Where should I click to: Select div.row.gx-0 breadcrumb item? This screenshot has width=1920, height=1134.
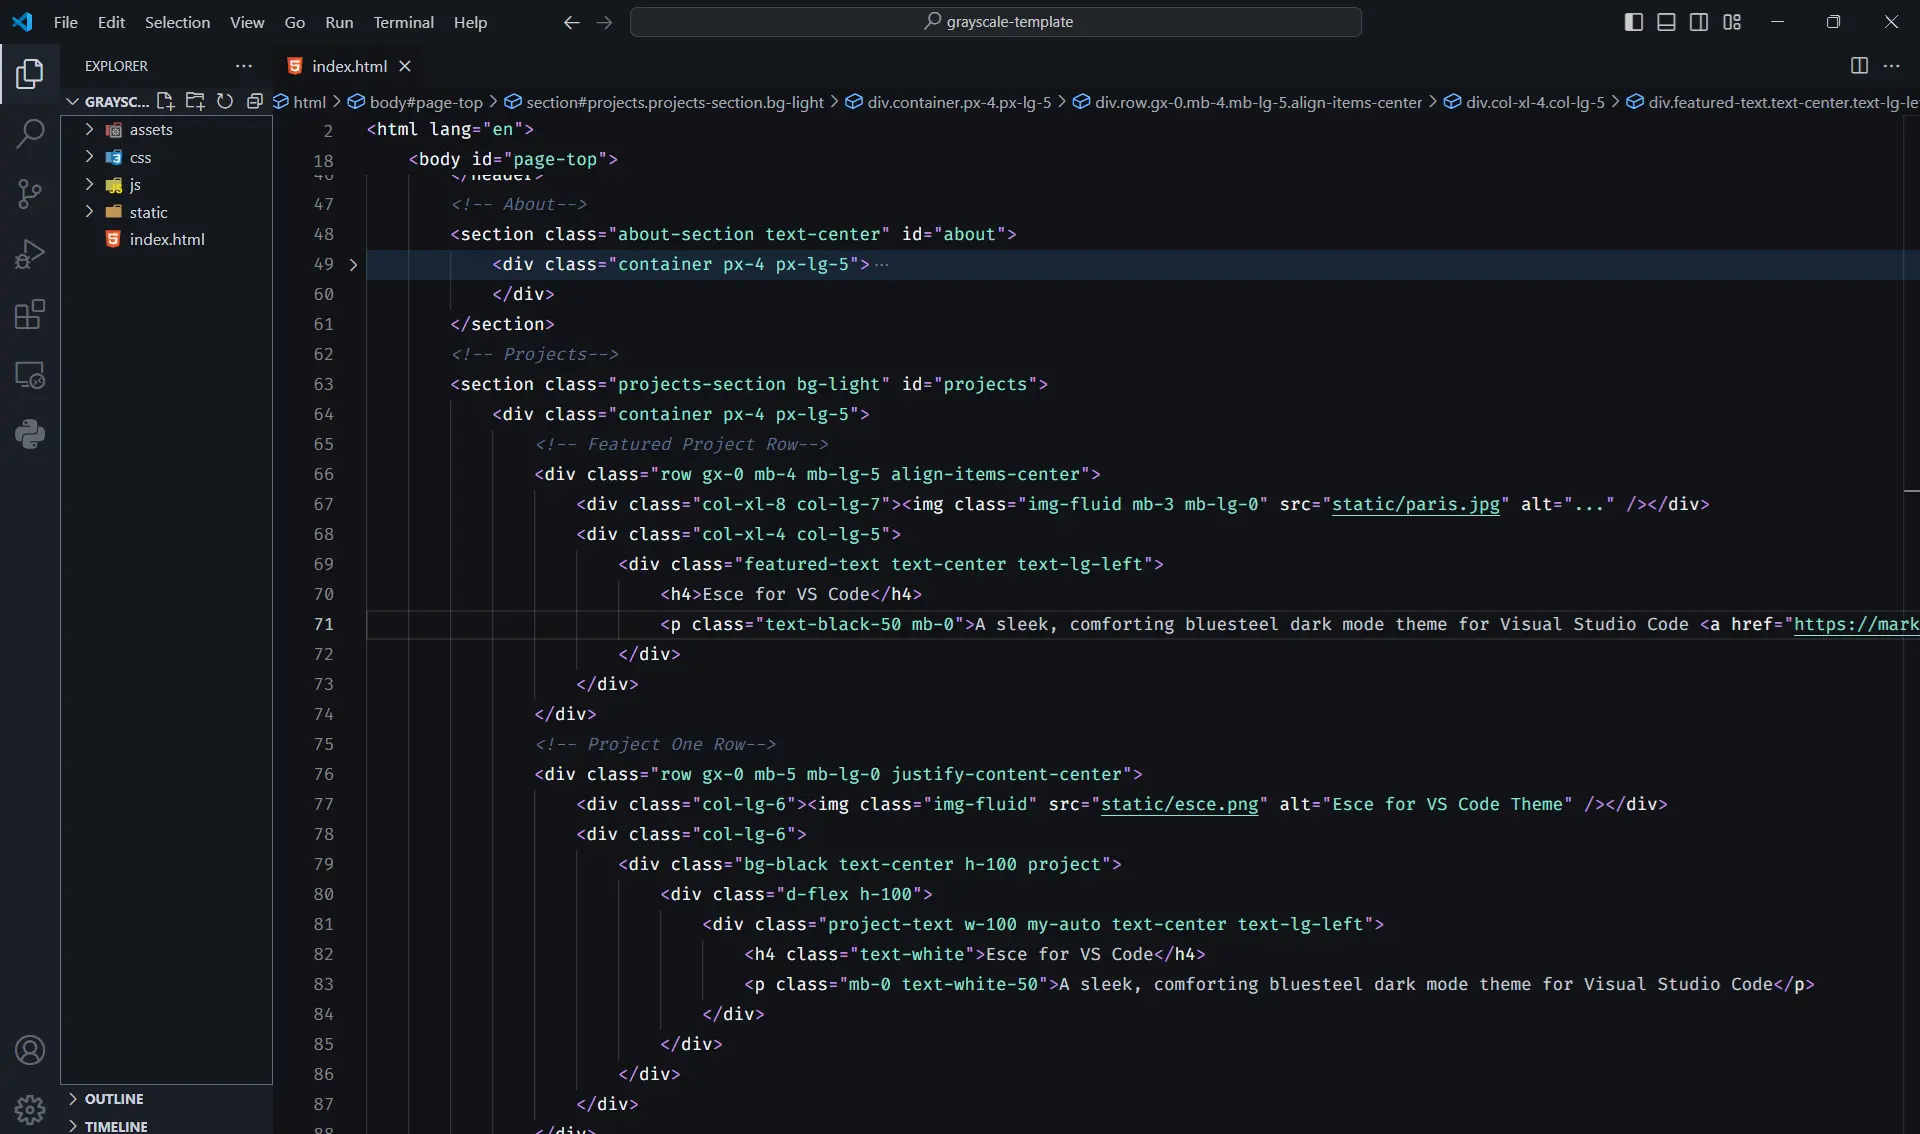coord(1258,102)
